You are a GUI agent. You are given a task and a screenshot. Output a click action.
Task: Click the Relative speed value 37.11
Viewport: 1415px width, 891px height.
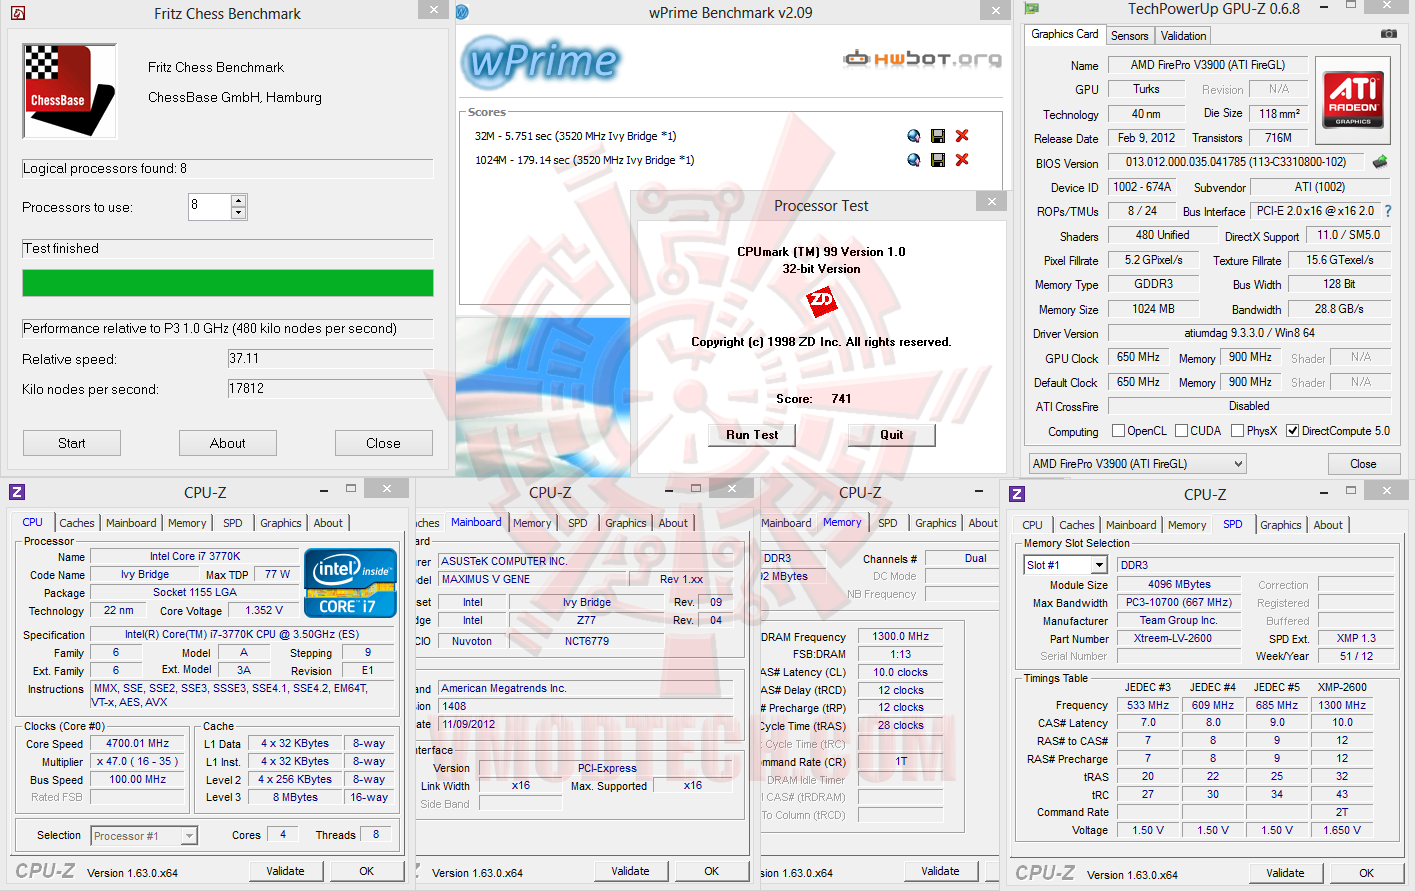click(330, 359)
